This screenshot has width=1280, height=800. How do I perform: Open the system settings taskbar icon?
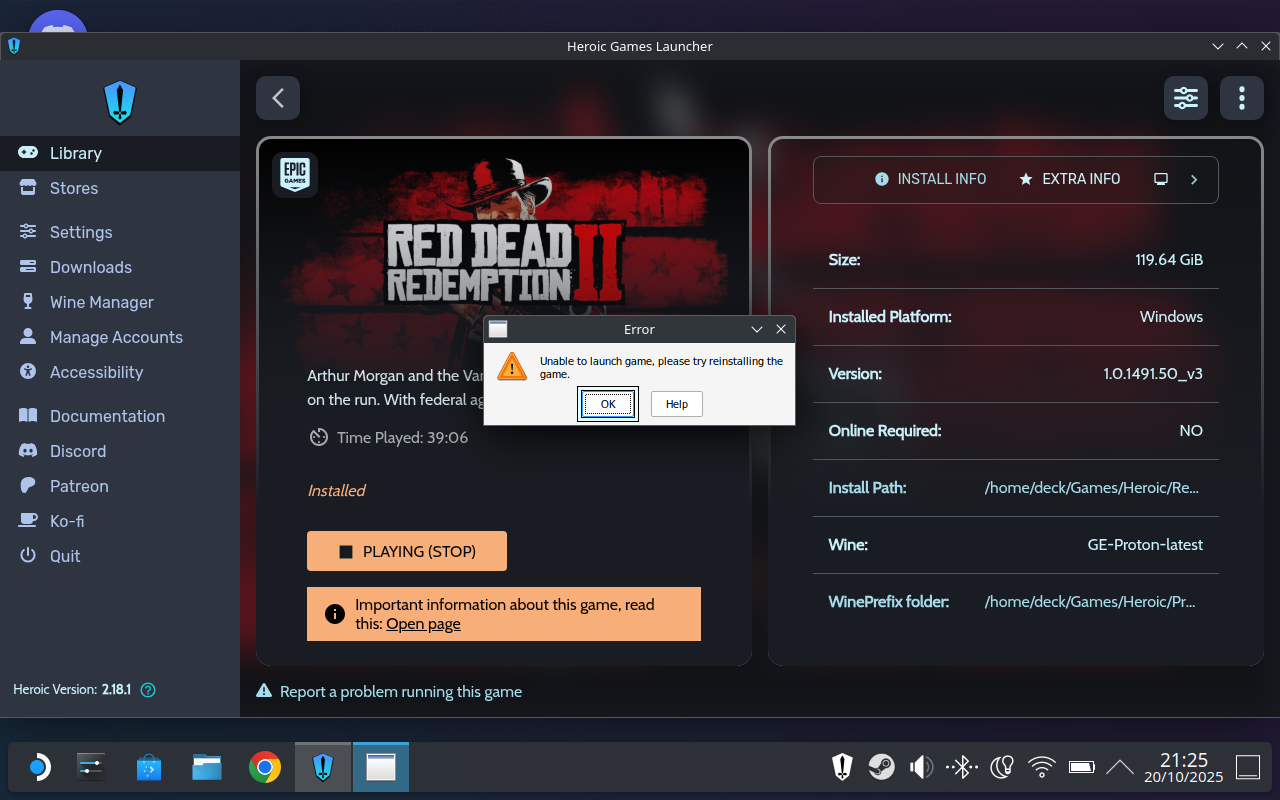coord(92,767)
